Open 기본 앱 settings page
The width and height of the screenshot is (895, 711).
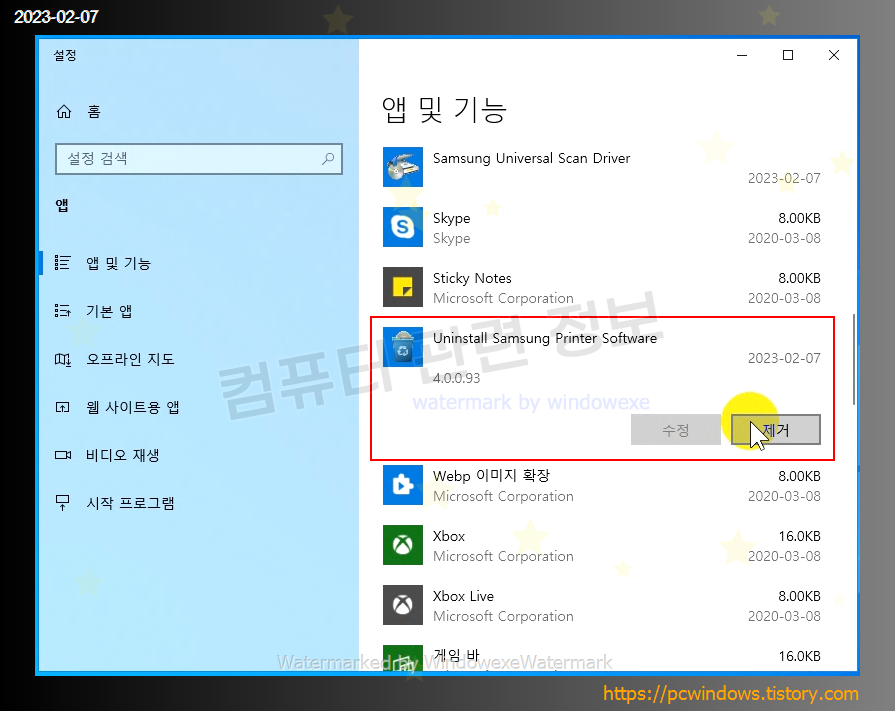click(x=109, y=311)
